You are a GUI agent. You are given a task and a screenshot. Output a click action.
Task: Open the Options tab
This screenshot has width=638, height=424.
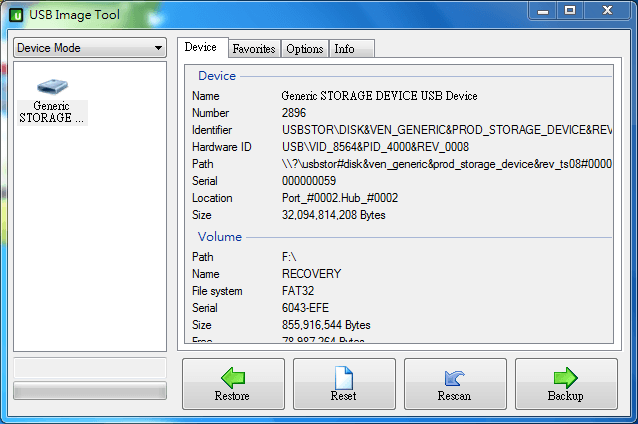pyautogui.click(x=305, y=49)
